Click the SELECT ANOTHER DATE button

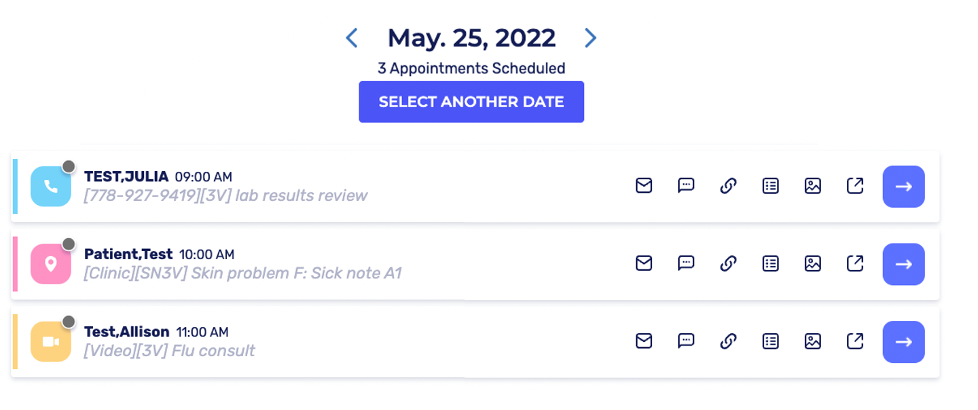tap(471, 102)
